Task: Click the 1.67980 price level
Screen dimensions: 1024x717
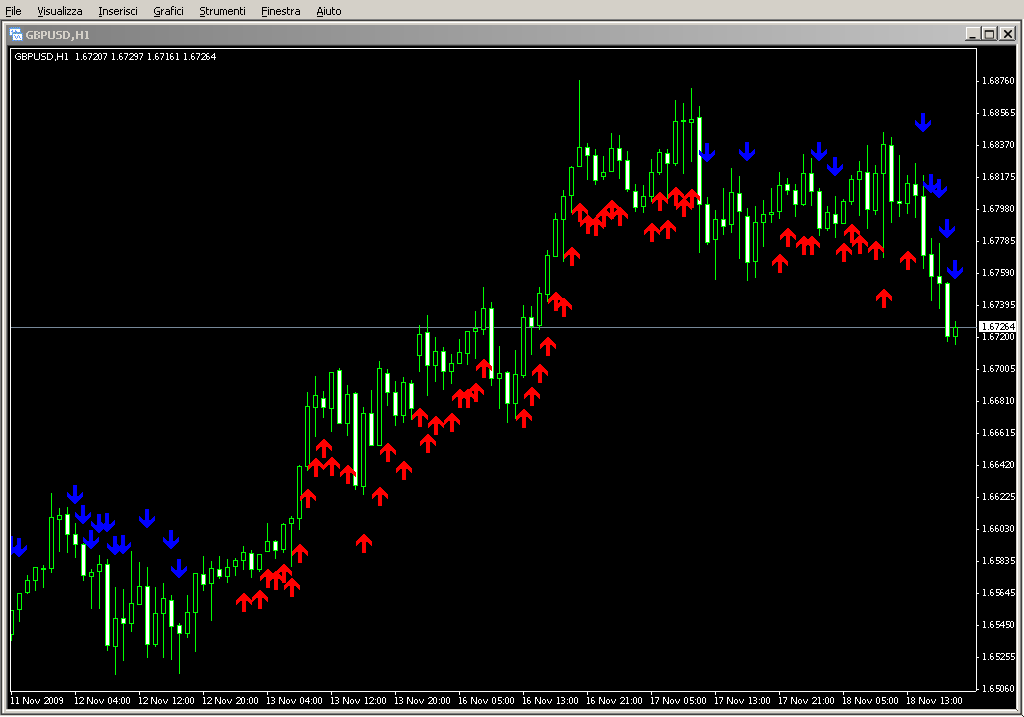Action: click(999, 209)
